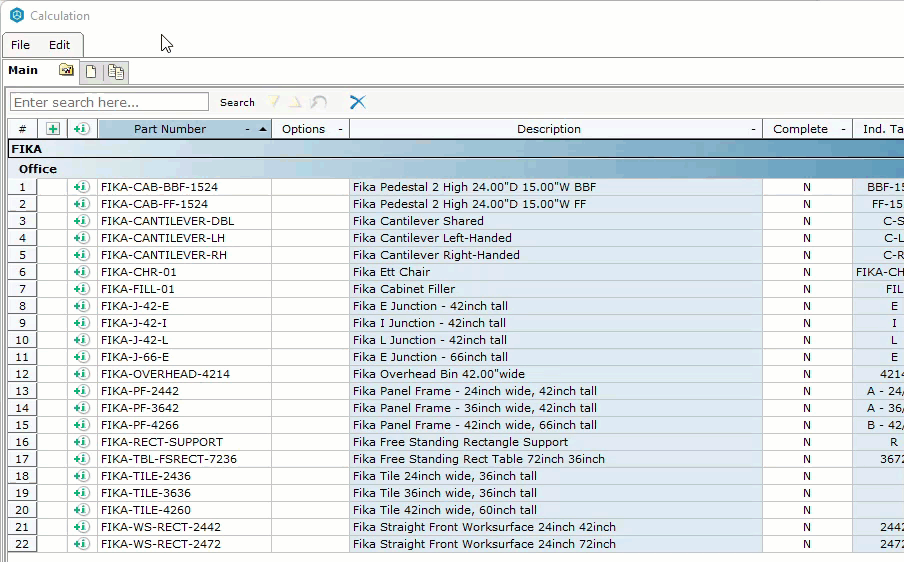Click info icon for FIKA-J-42-E

coord(82,305)
